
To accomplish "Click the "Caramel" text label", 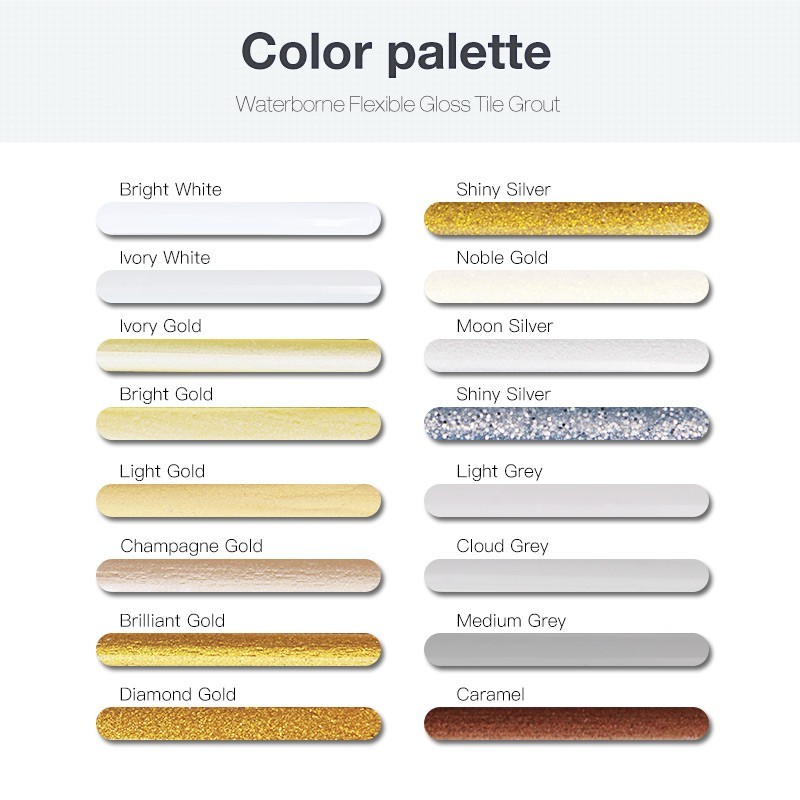I will (x=490, y=694).
